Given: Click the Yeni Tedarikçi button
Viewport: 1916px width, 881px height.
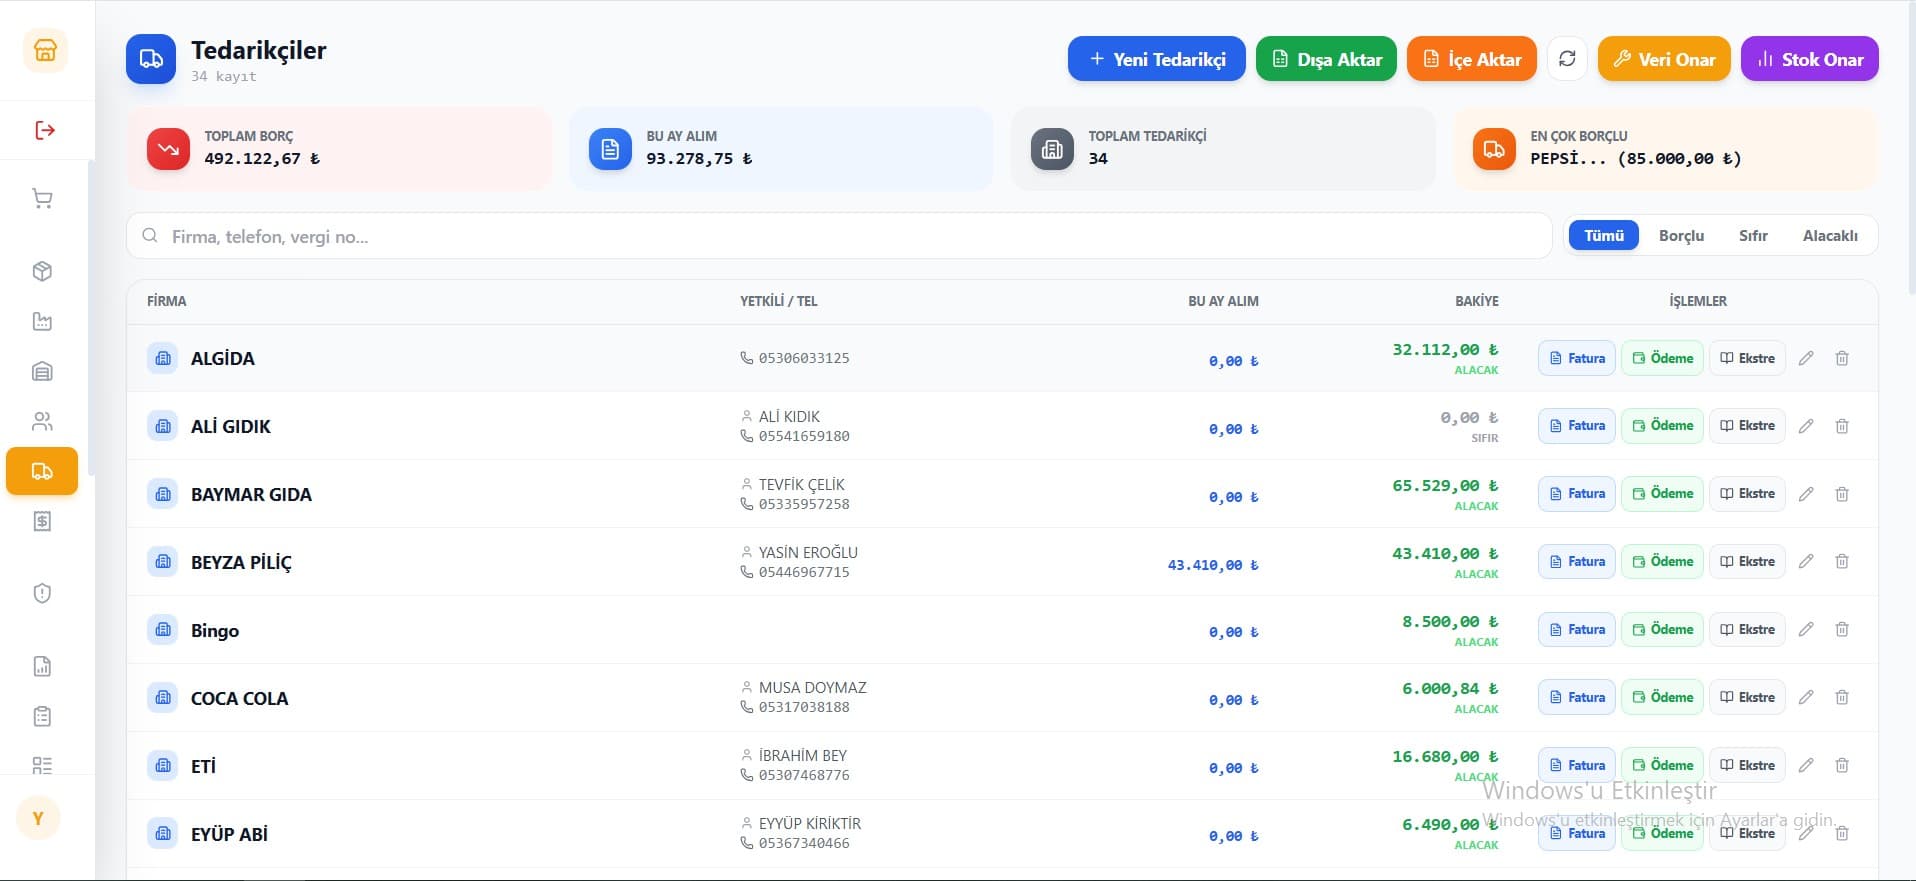Looking at the screenshot, I should click(x=1157, y=59).
